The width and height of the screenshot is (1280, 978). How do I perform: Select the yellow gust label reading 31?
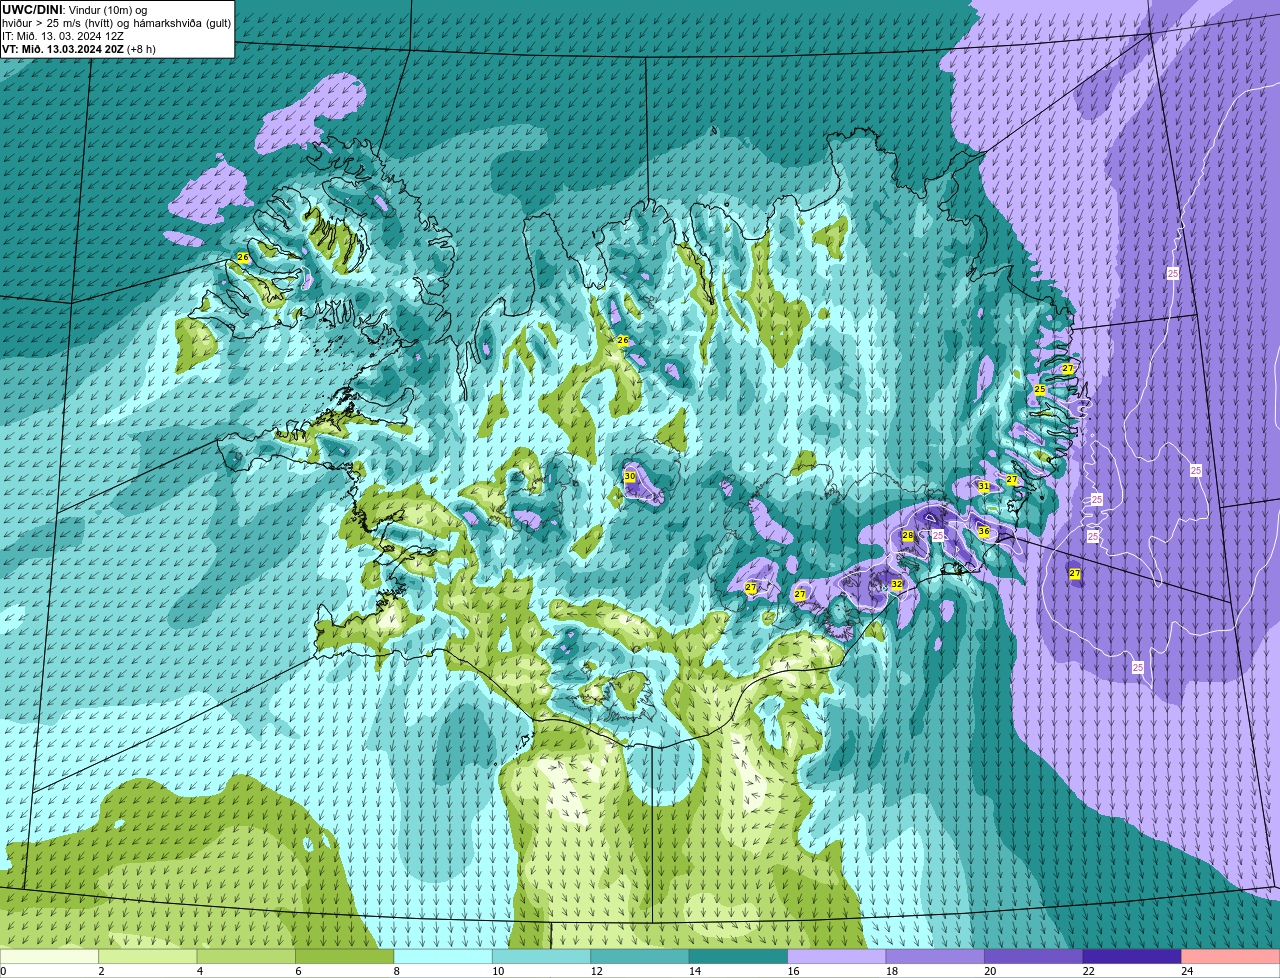click(984, 487)
